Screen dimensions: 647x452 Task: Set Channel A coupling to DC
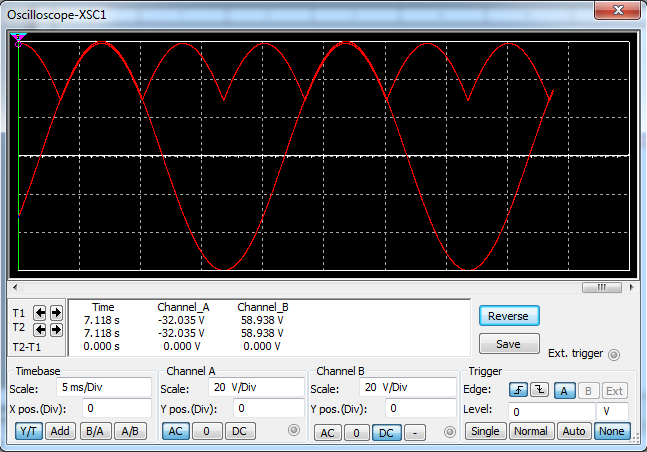240,431
